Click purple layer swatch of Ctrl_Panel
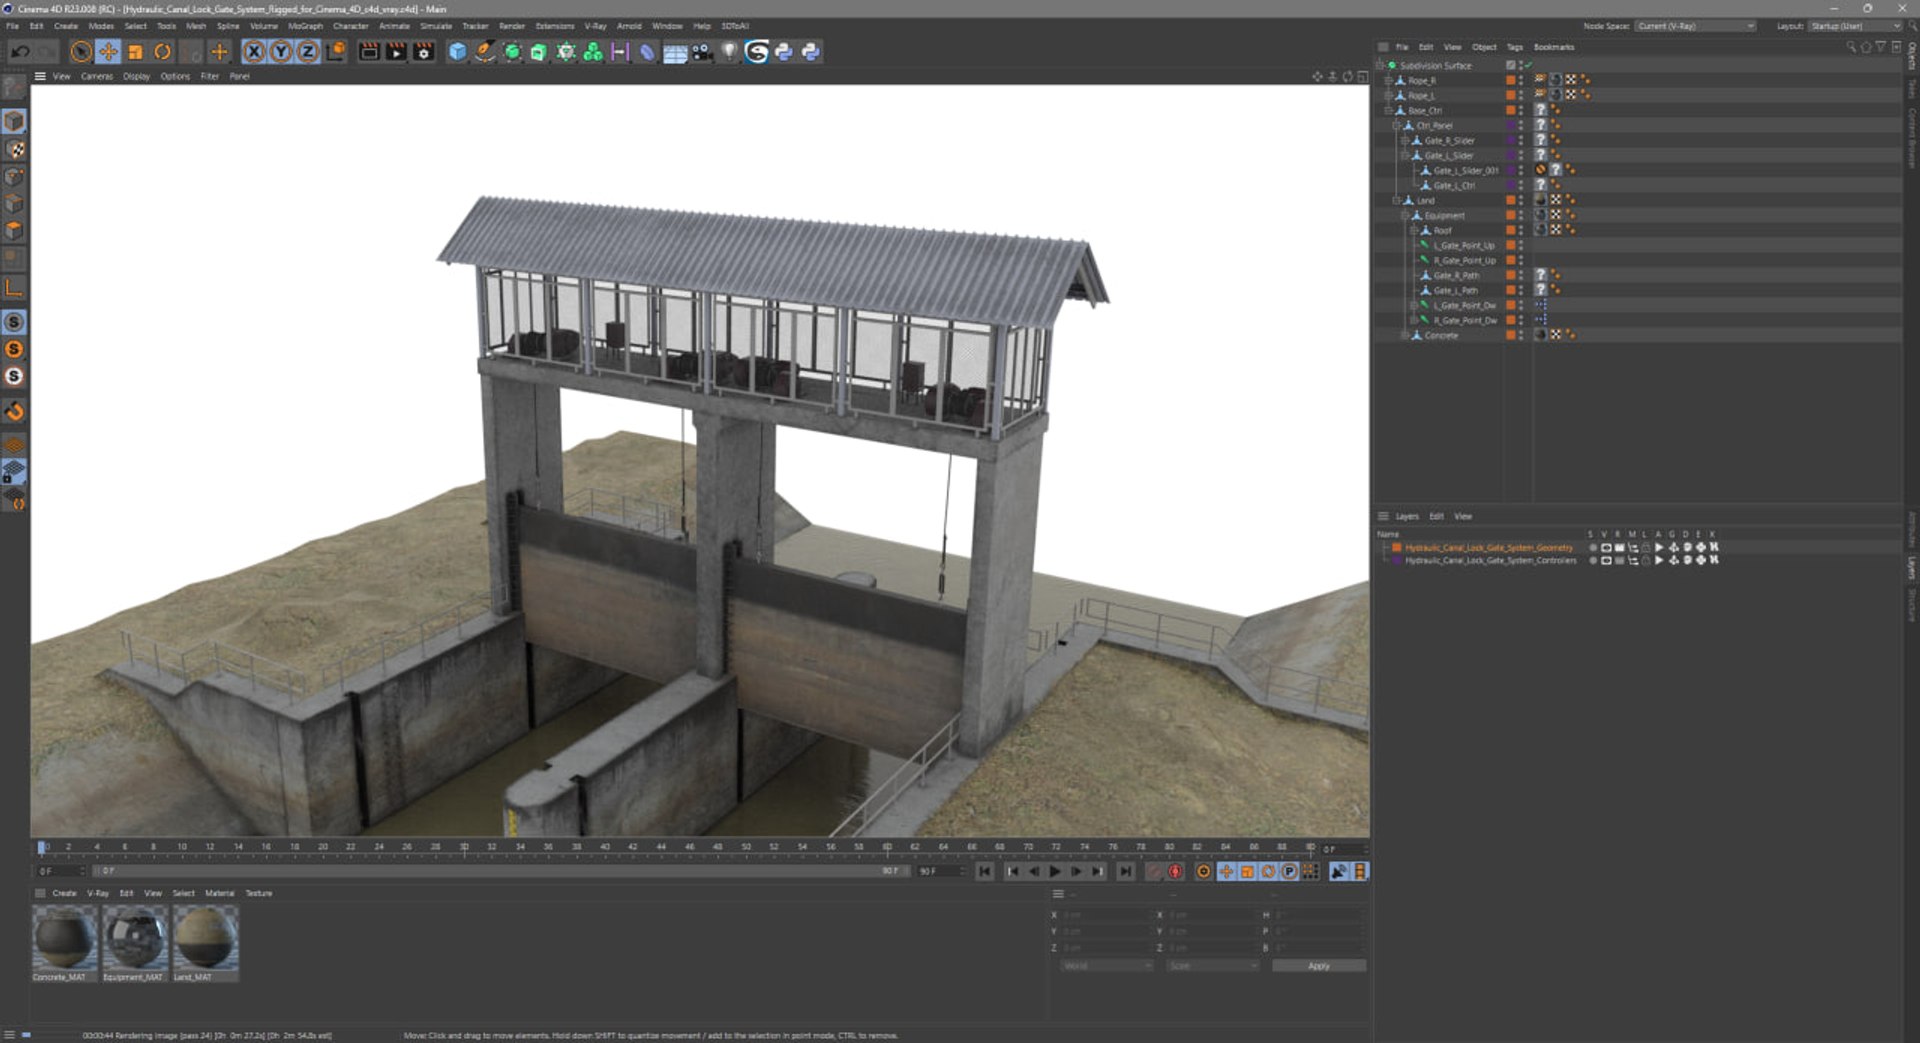This screenshot has width=1920, height=1043. 1510,125
